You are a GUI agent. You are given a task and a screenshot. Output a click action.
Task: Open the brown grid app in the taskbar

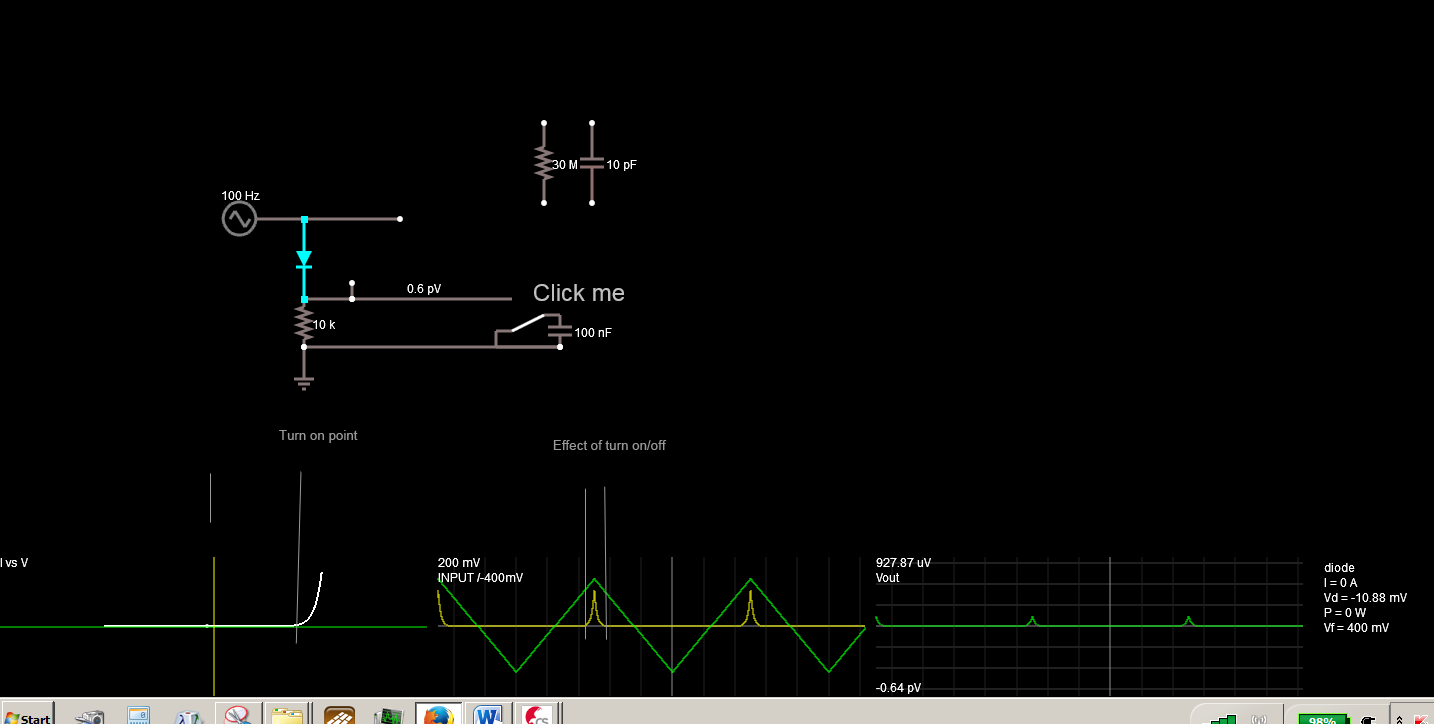340,715
